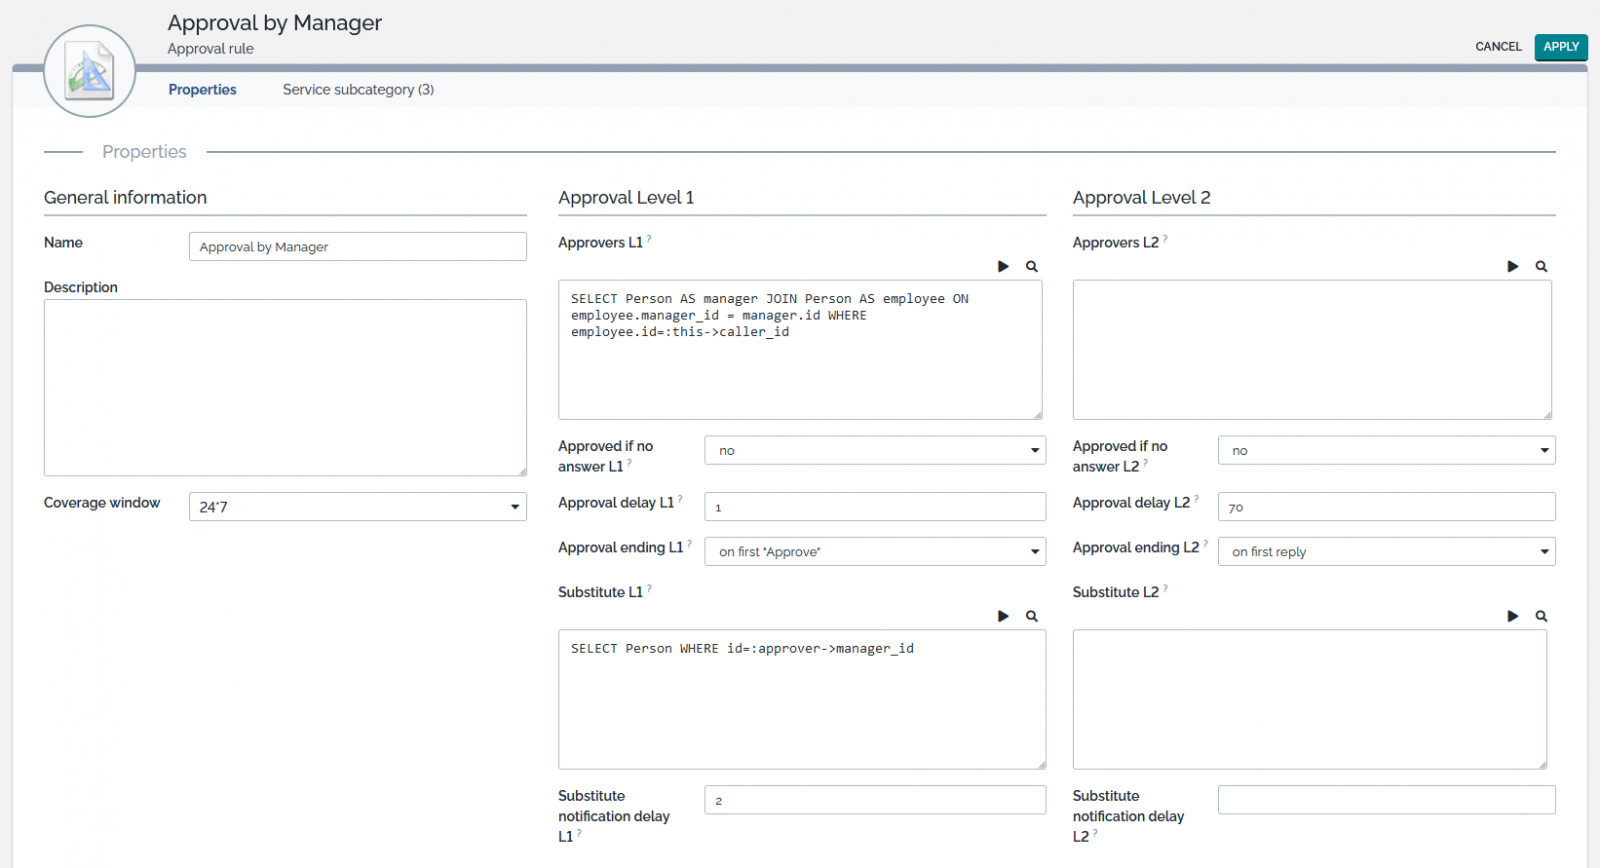The height and width of the screenshot is (868, 1600).
Task: Open Approval ending L2 dropdown
Action: (x=1386, y=552)
